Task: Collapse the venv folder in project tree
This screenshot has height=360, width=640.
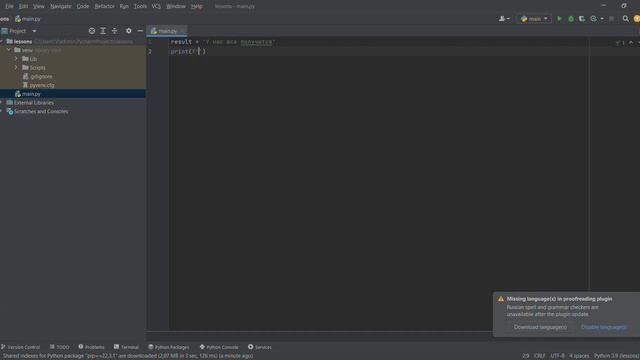Action: pos(9,50)
